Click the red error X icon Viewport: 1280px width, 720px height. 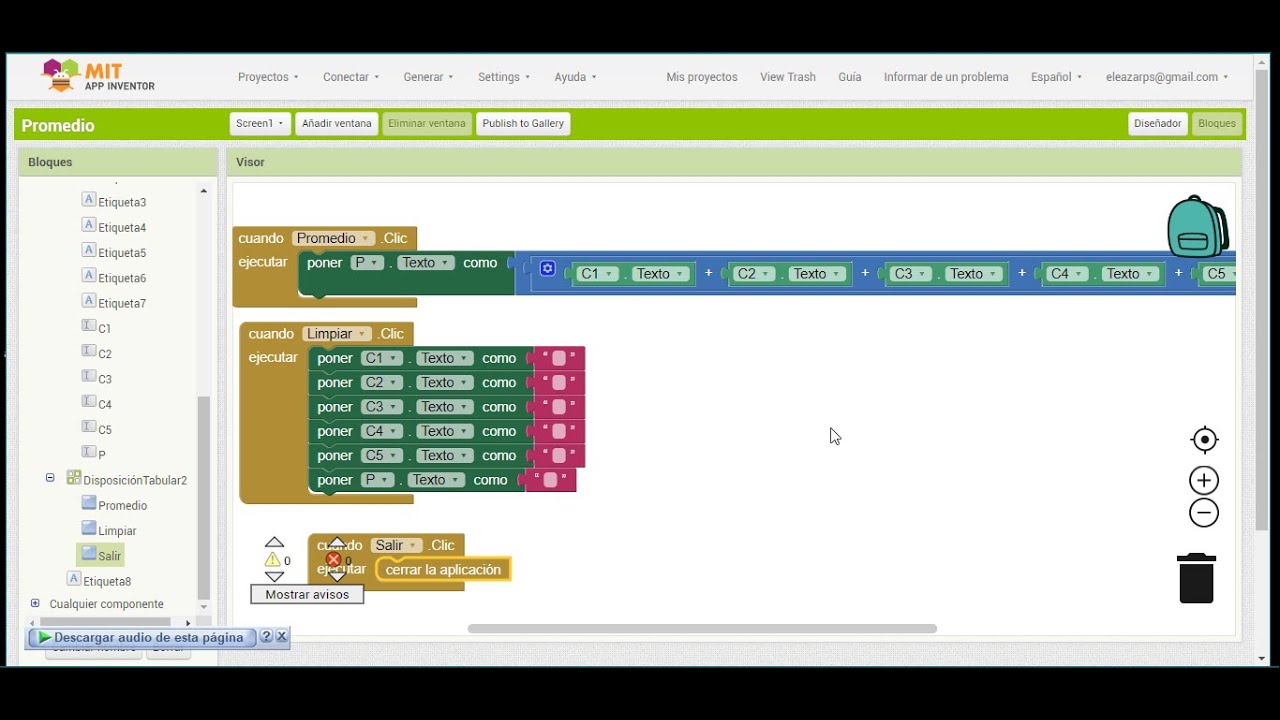click(334, 560)
